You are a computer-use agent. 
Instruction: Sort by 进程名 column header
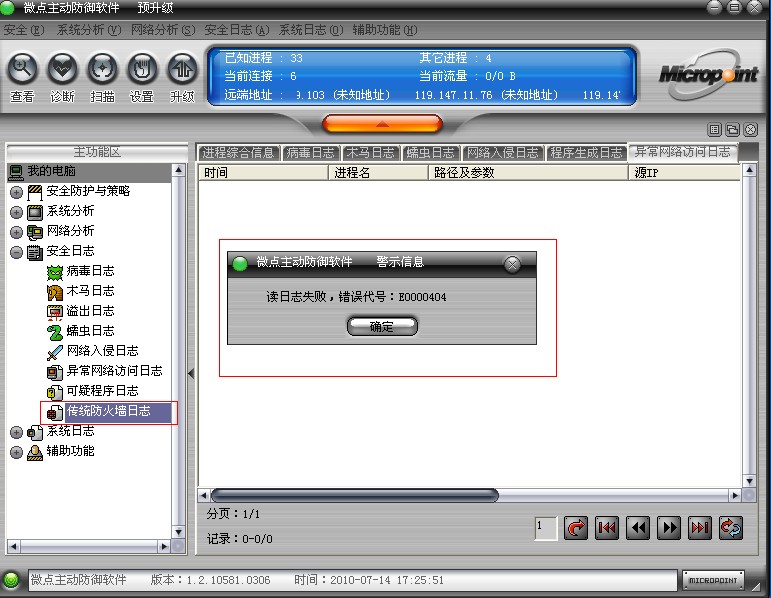379,173
